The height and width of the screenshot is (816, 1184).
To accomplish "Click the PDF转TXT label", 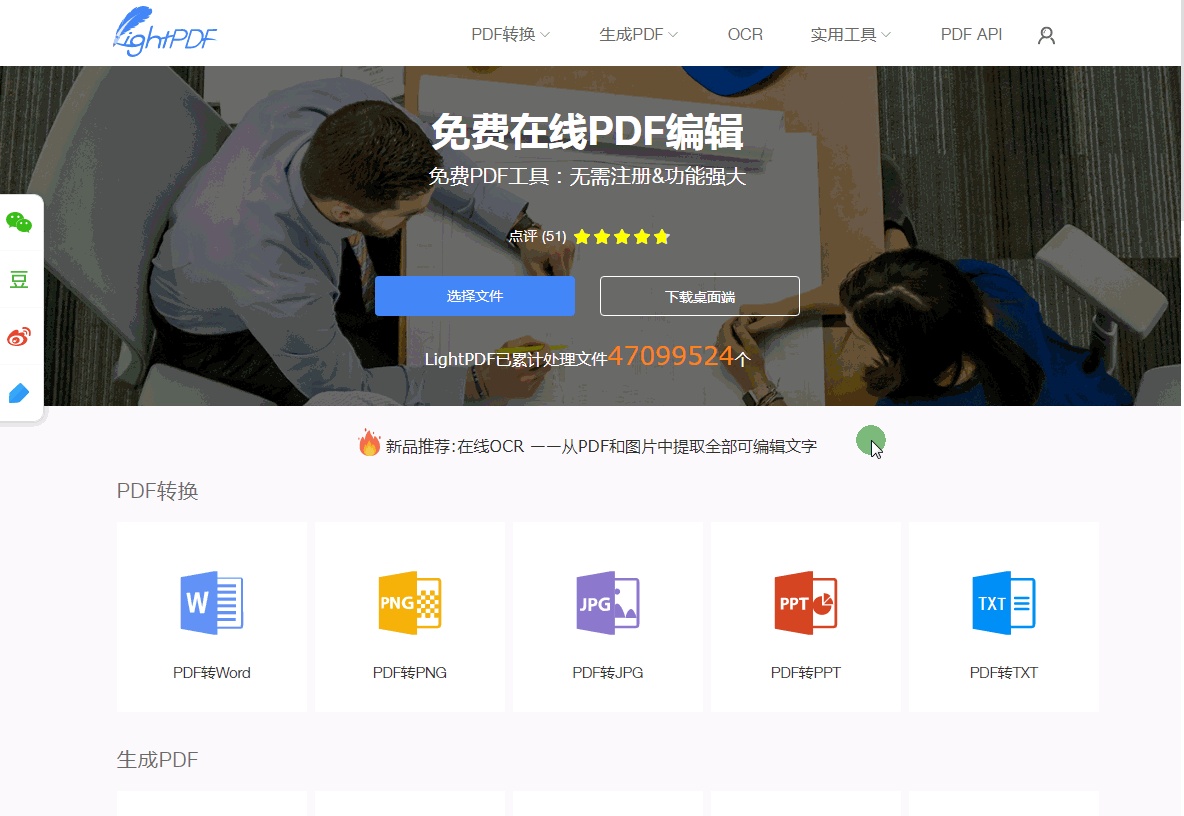I will [1004, 673].
